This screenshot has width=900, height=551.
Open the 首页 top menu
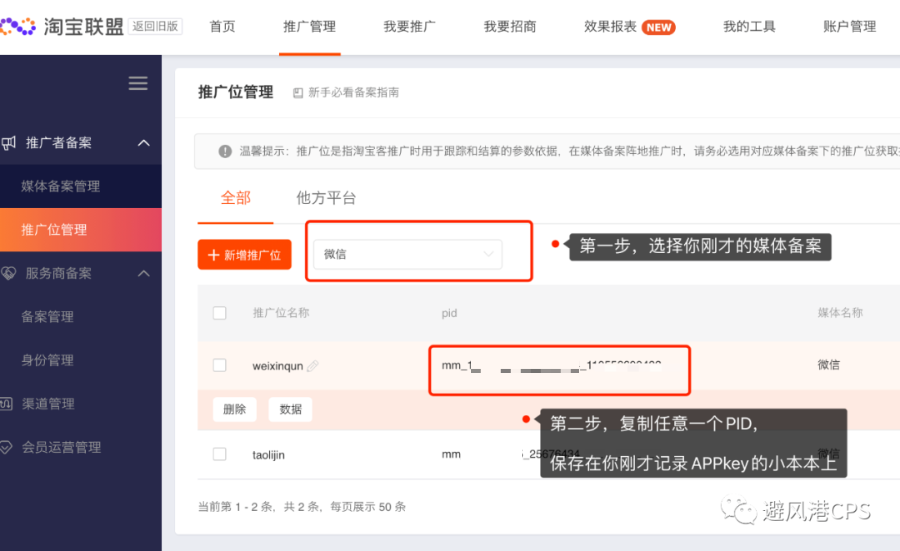coord(223,26)
